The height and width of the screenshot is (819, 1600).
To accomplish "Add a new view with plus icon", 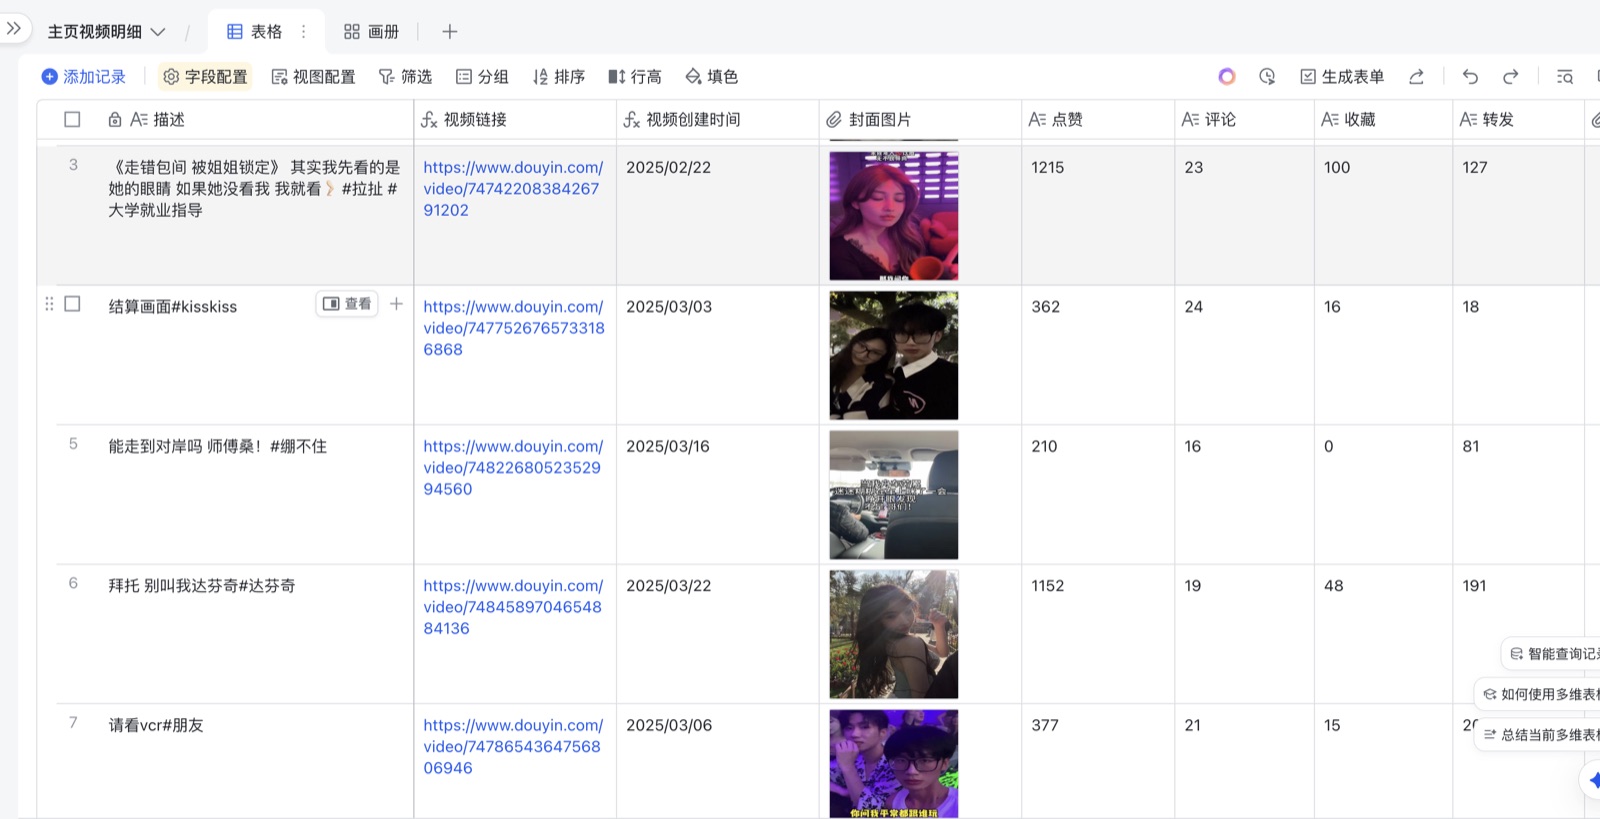I will (450, 32).
